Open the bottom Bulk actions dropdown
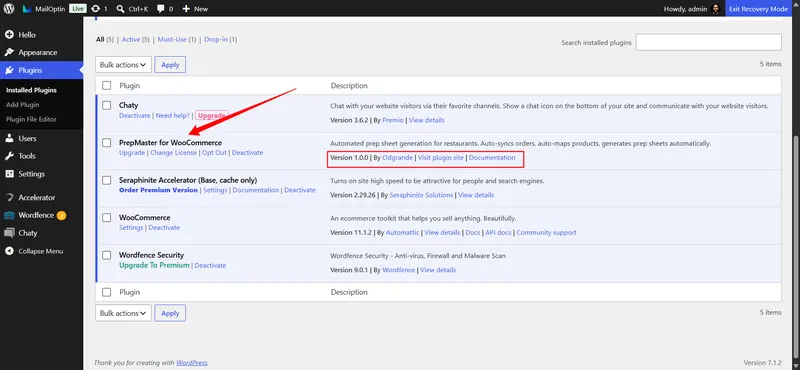This screenshot has width=800, height=370. (123, 313)
